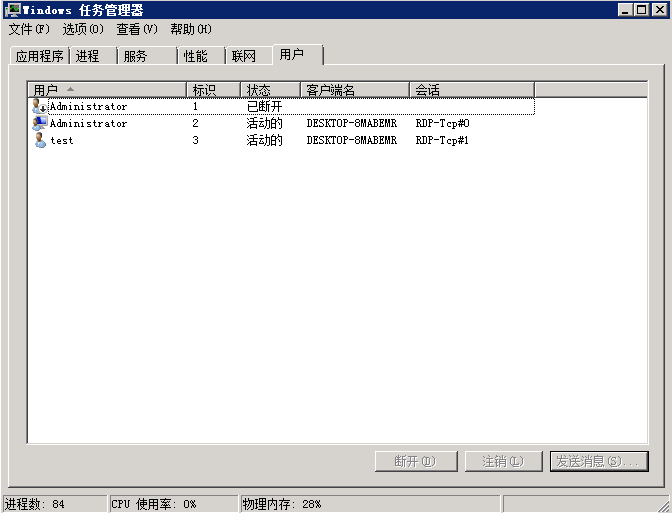Open the 帮助(H) menu
The image size is (672, 513).
pyautogui.click(x=191, y=29)
